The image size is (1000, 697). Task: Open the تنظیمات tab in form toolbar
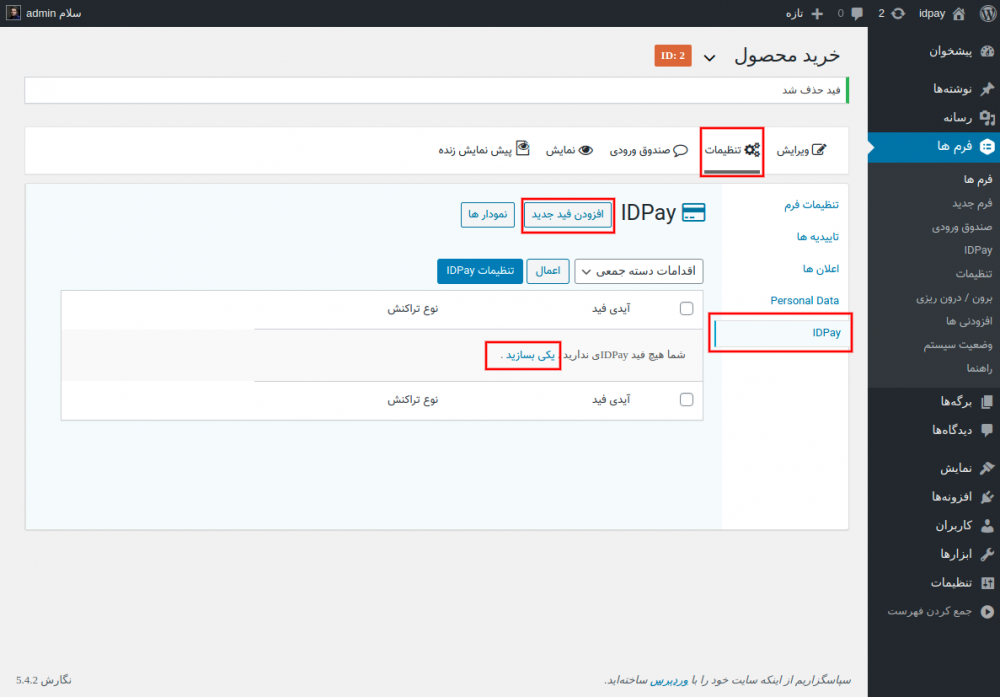(x=732, y=150)
